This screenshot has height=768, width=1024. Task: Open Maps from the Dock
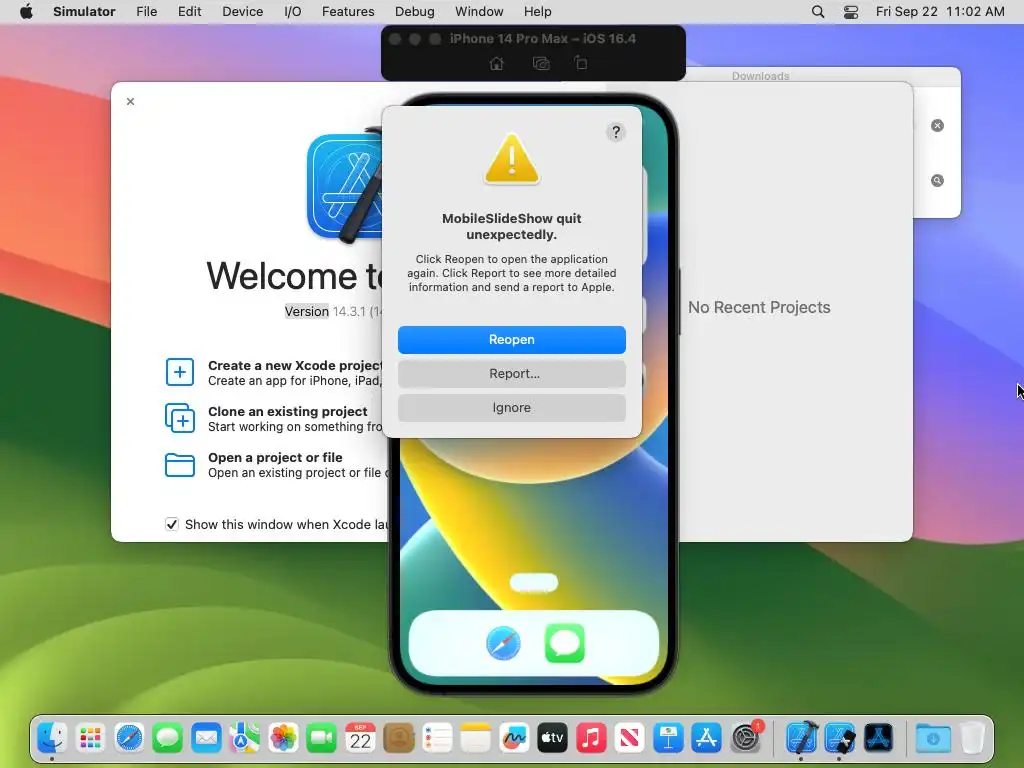[x=244, y=738]
